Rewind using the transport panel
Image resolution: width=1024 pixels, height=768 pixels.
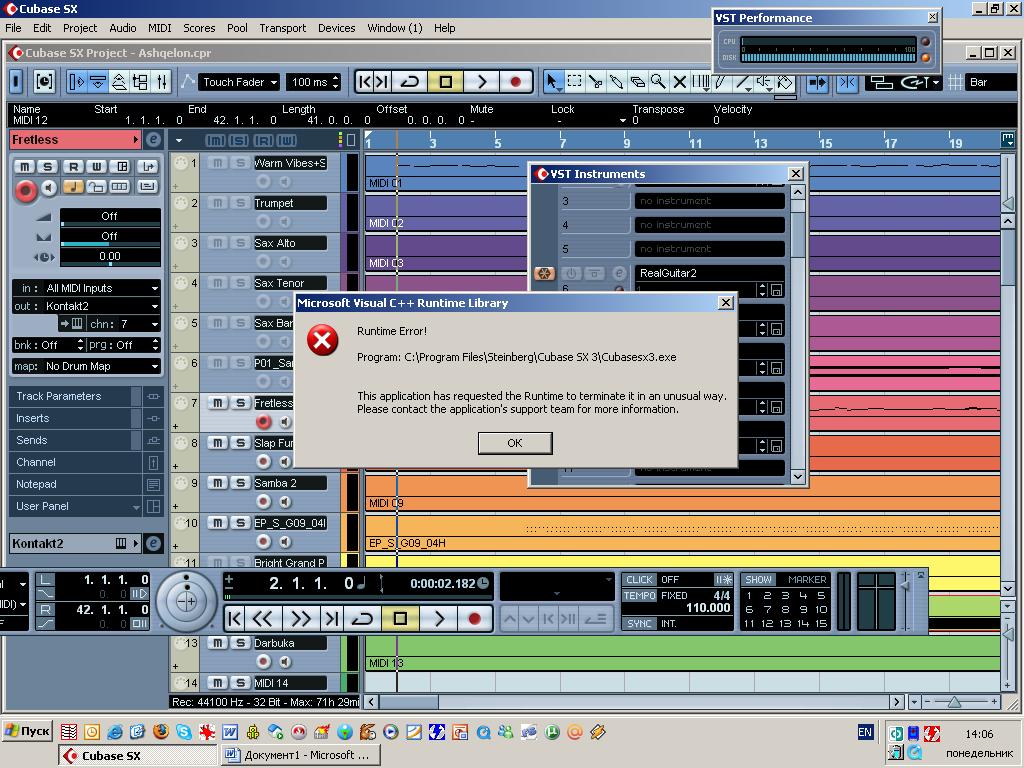(263, 618)
